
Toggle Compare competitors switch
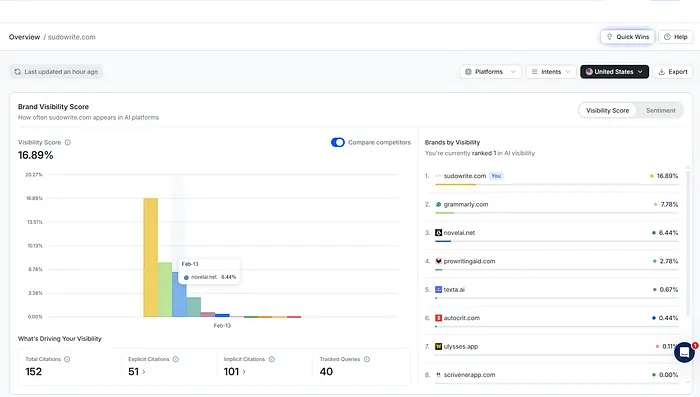click(x=338, y=142)
